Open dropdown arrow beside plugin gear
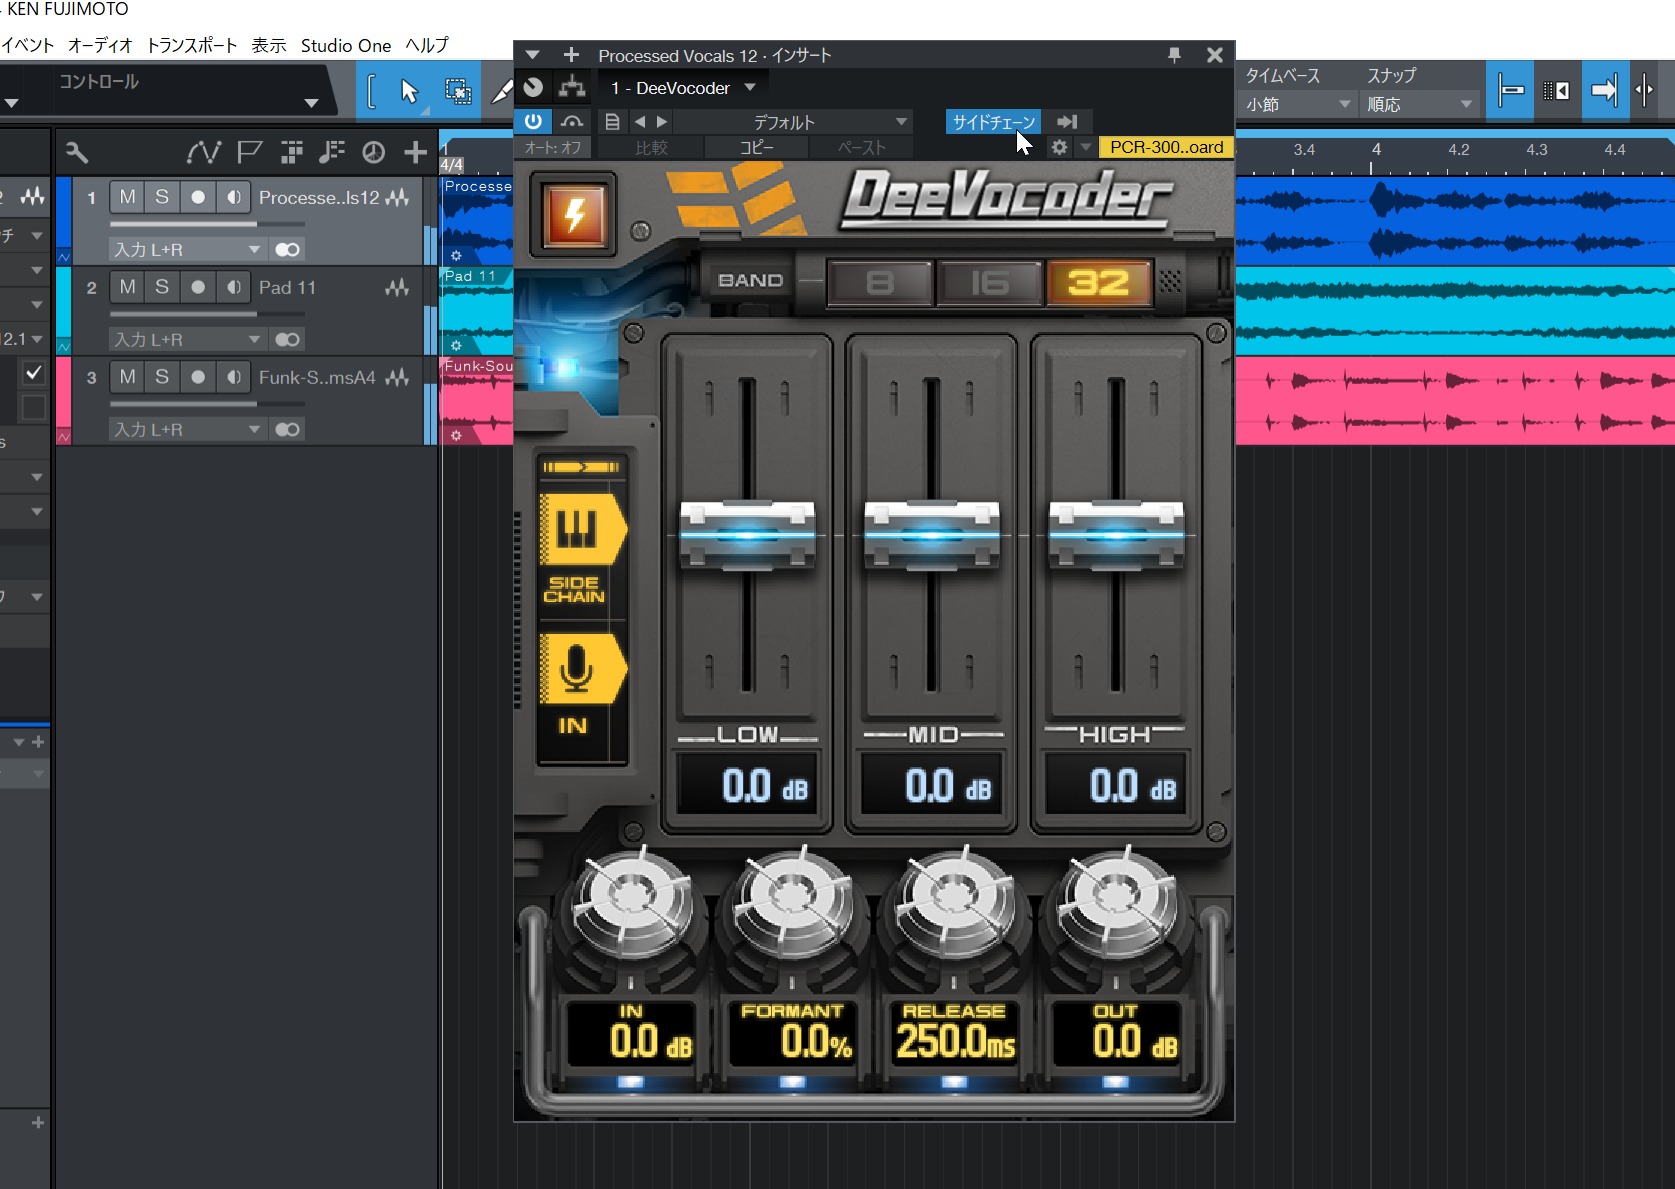Viewport: 1675px width, 1189px height. point(1085,147)
